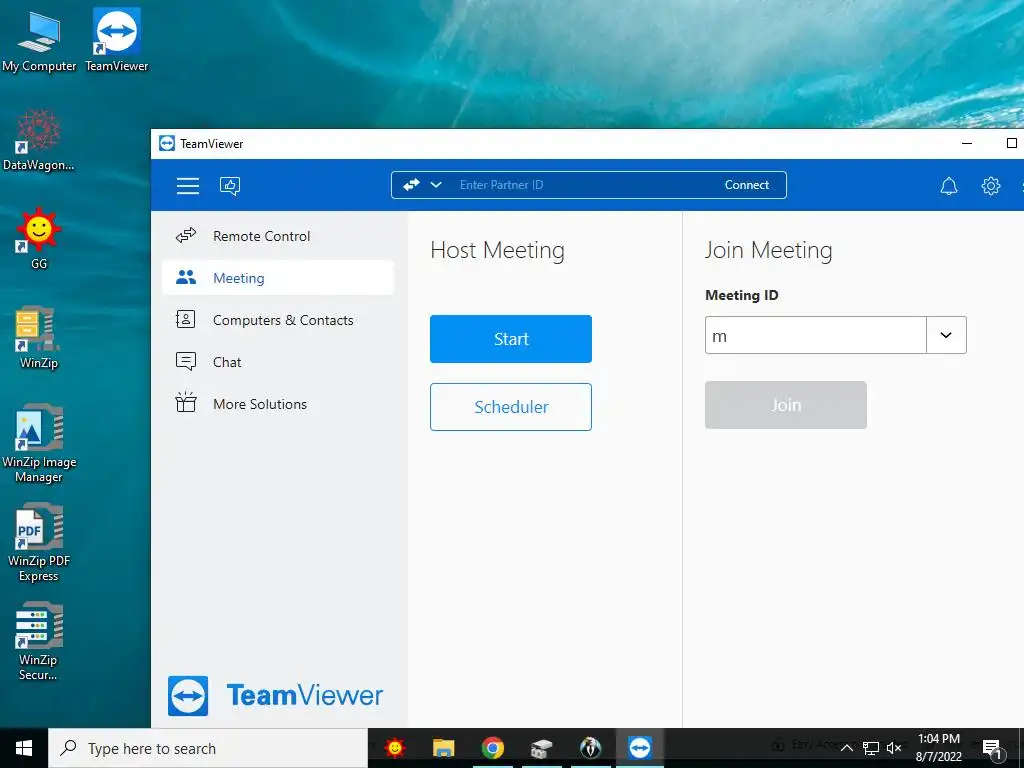Screen dimensions: 1024x768
Task: Select WinZip PDF Express shortcut
Action: point(39,542)
